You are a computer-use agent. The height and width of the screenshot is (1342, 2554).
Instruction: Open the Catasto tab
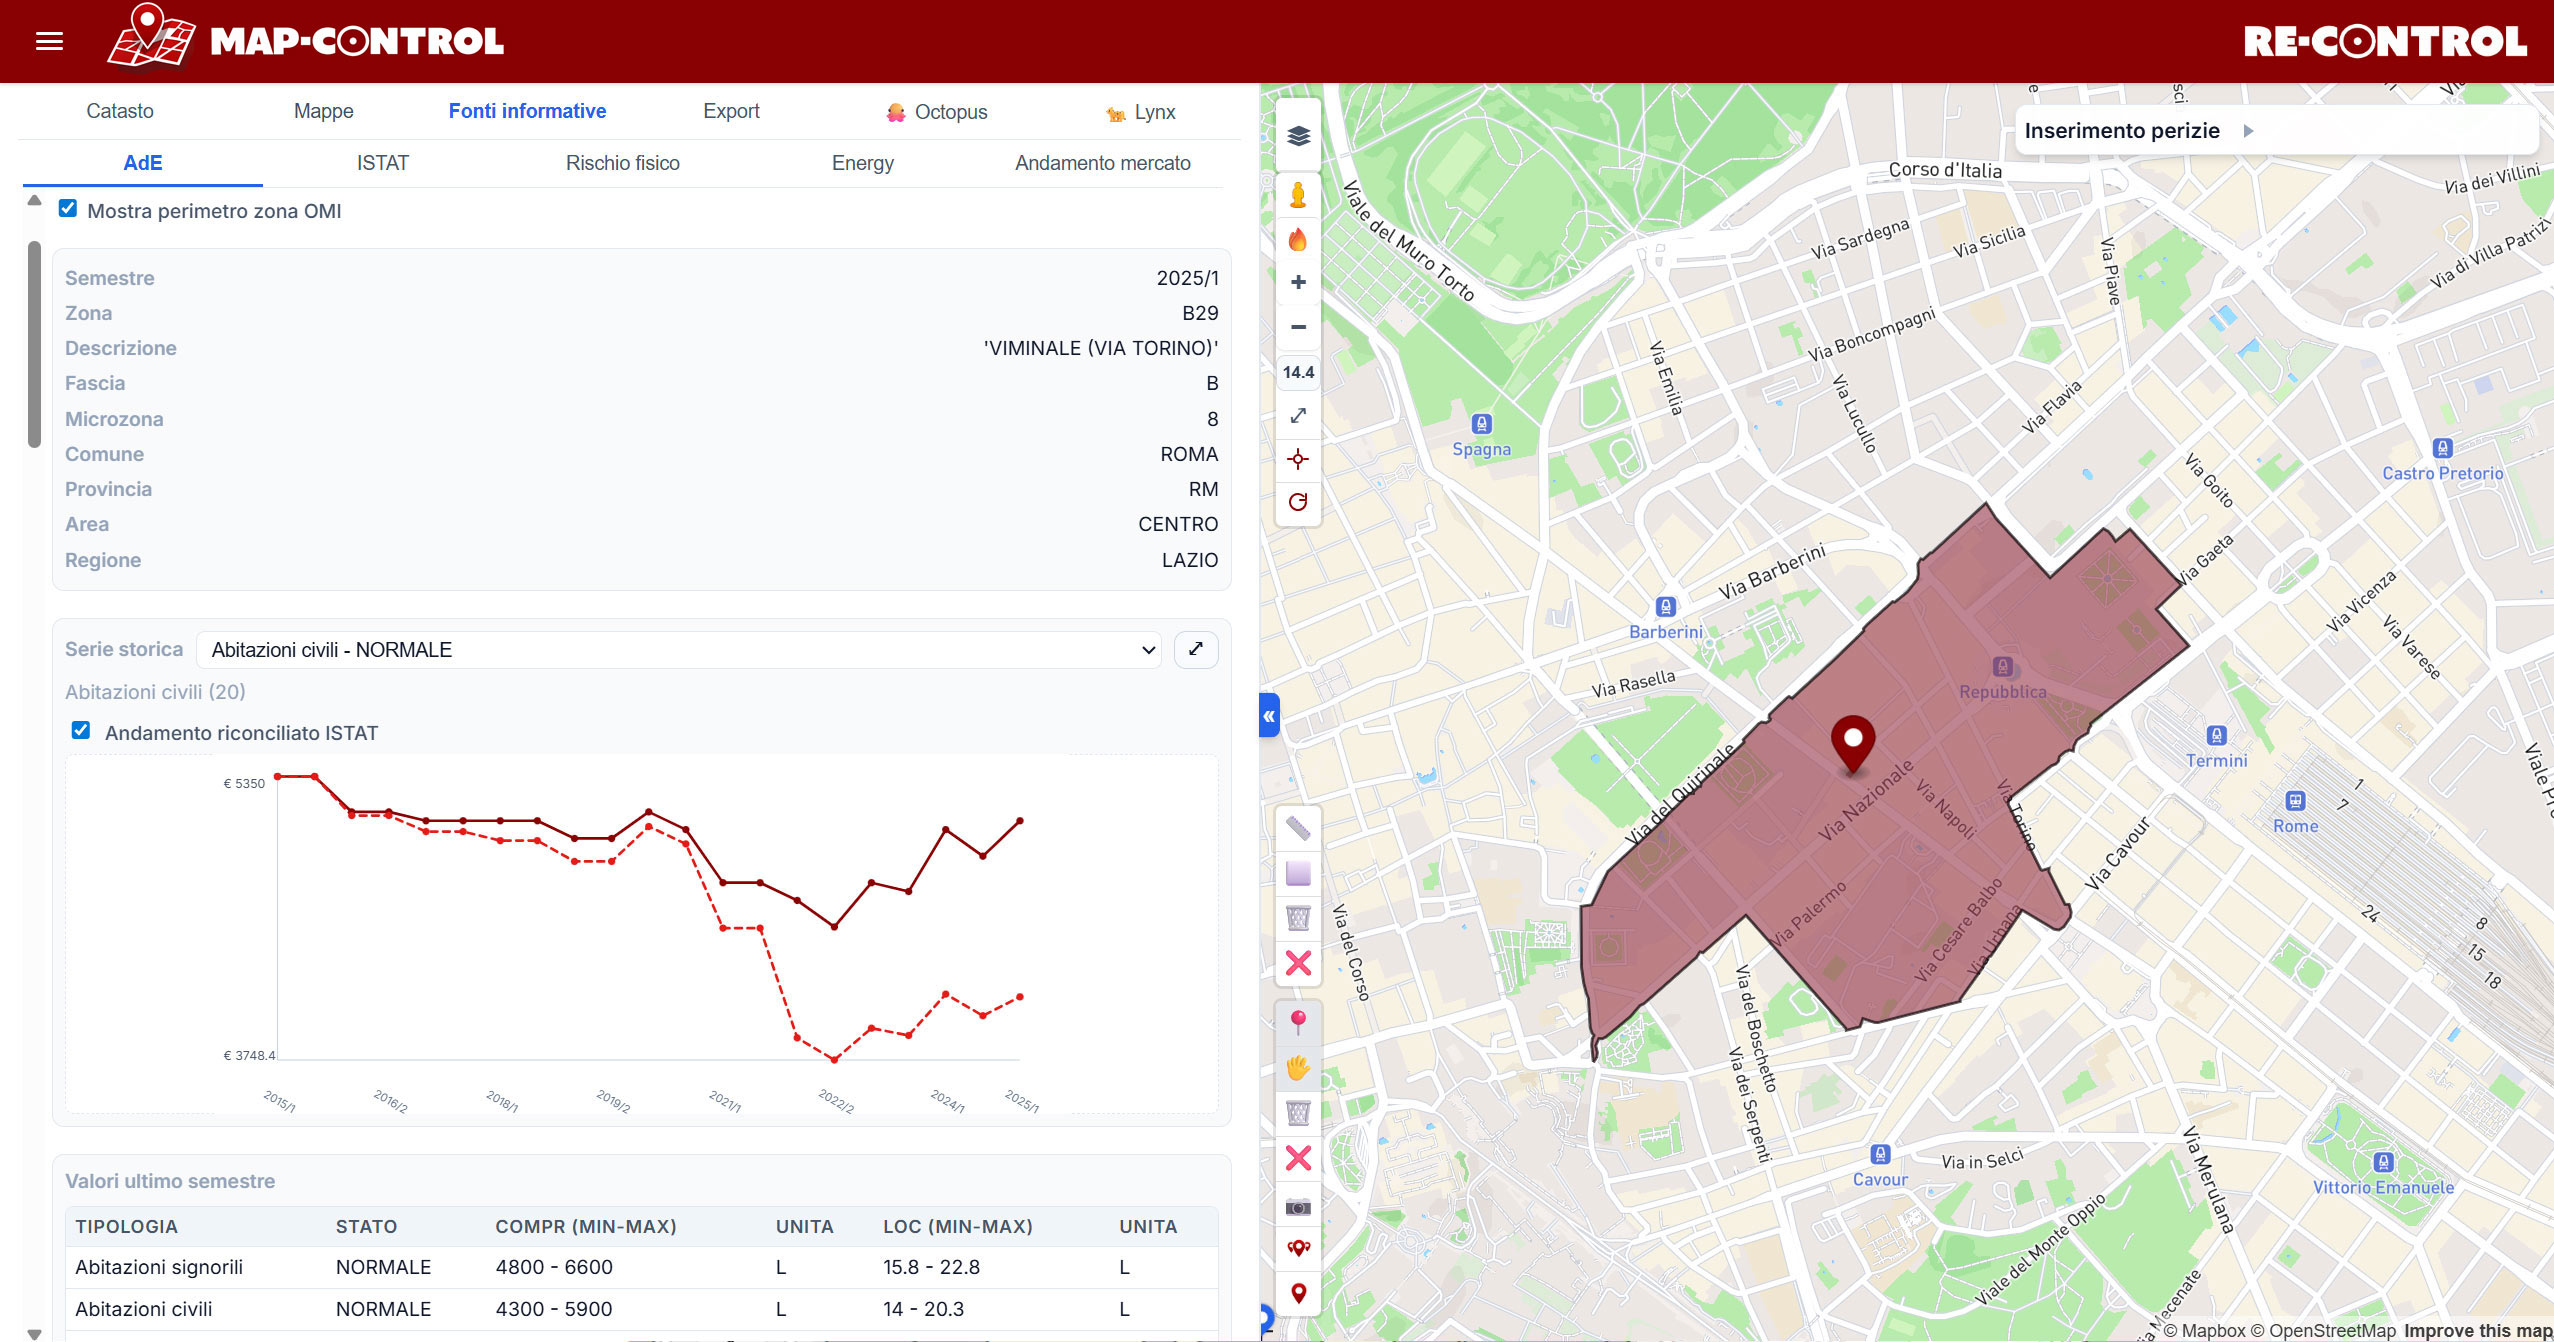click(x=120, y=111)
